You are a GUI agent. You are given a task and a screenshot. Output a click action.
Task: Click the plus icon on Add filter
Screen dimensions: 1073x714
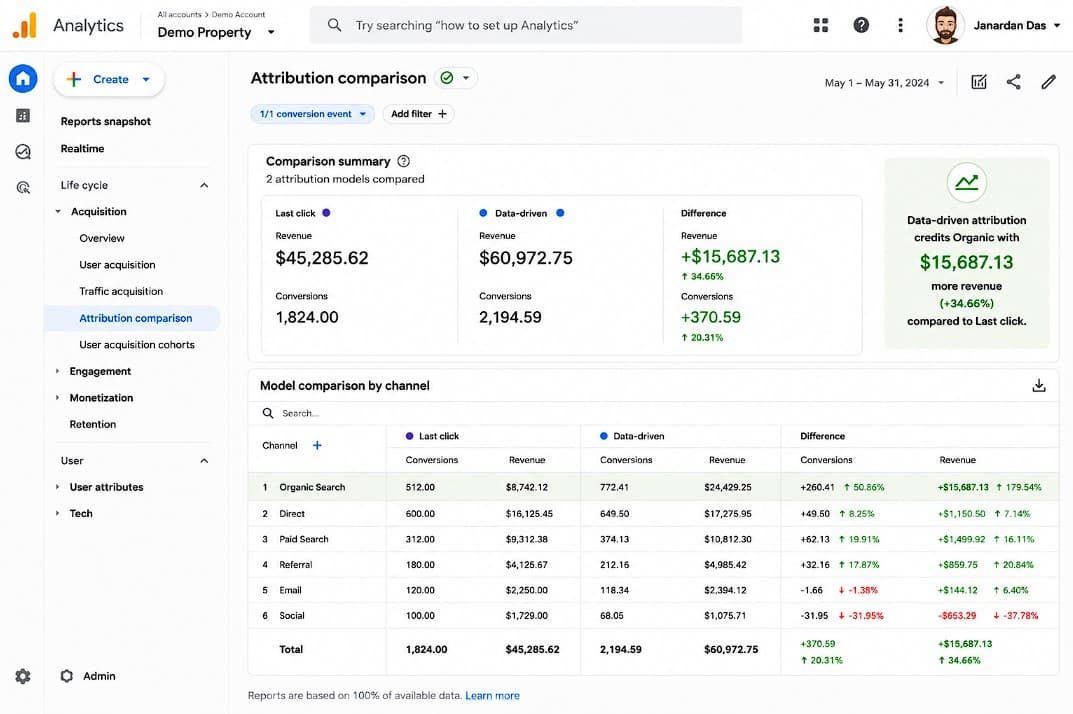[x=442, y=114]
